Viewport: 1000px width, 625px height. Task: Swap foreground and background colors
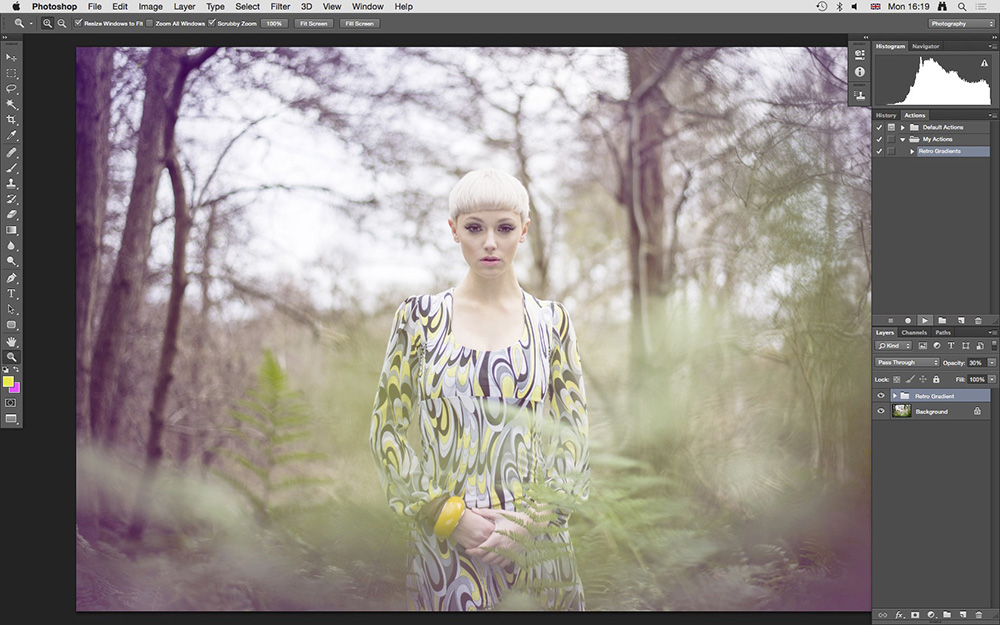17,370
